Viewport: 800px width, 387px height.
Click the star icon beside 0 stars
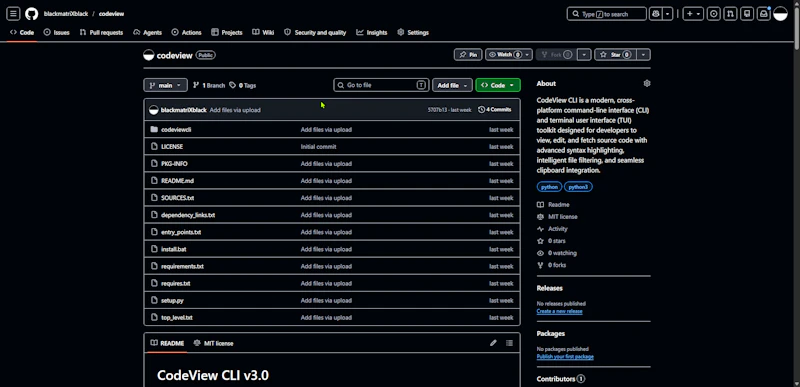[x=540, y=241]
